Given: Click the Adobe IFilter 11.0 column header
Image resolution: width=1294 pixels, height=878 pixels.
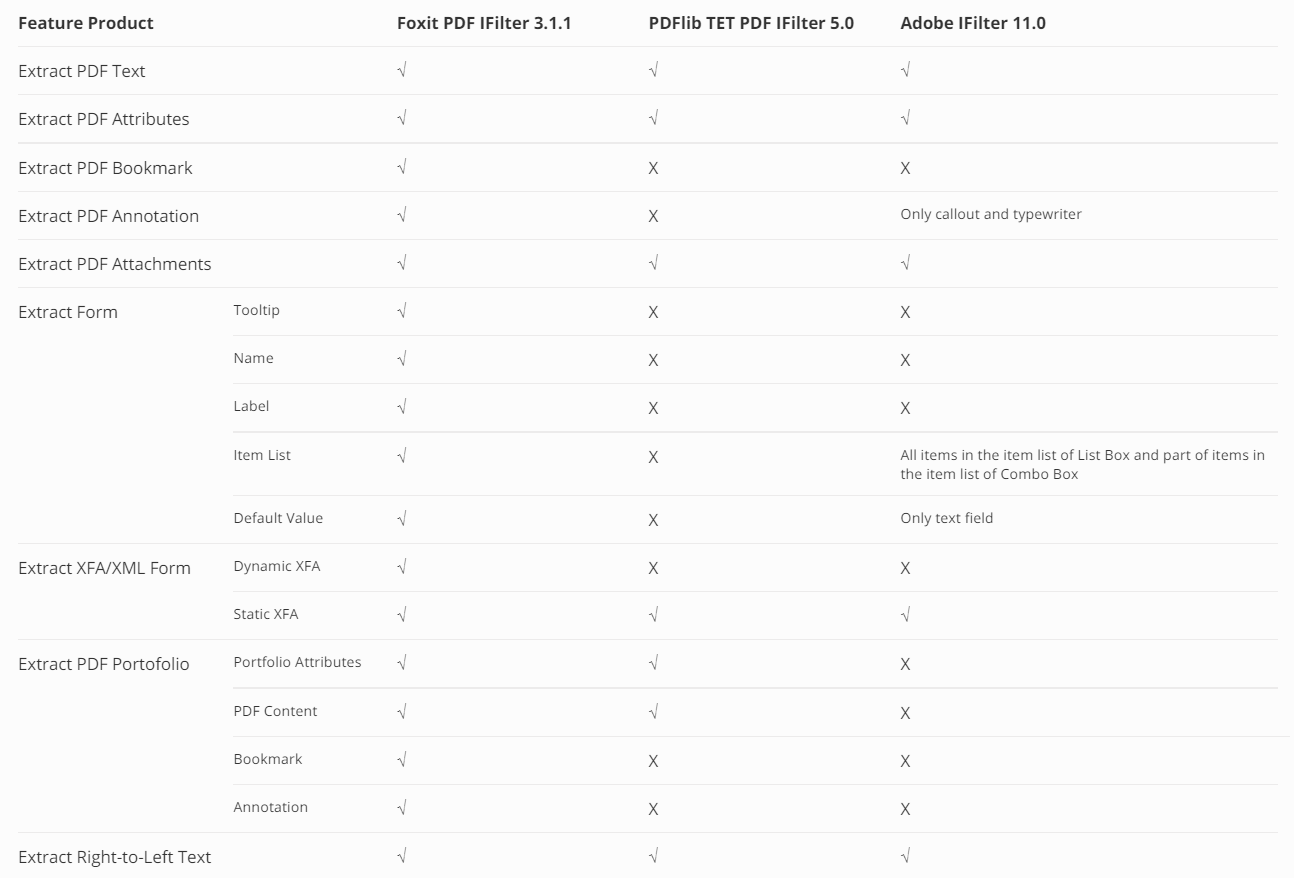Looking at the screenshot, I should coord(973,23).
